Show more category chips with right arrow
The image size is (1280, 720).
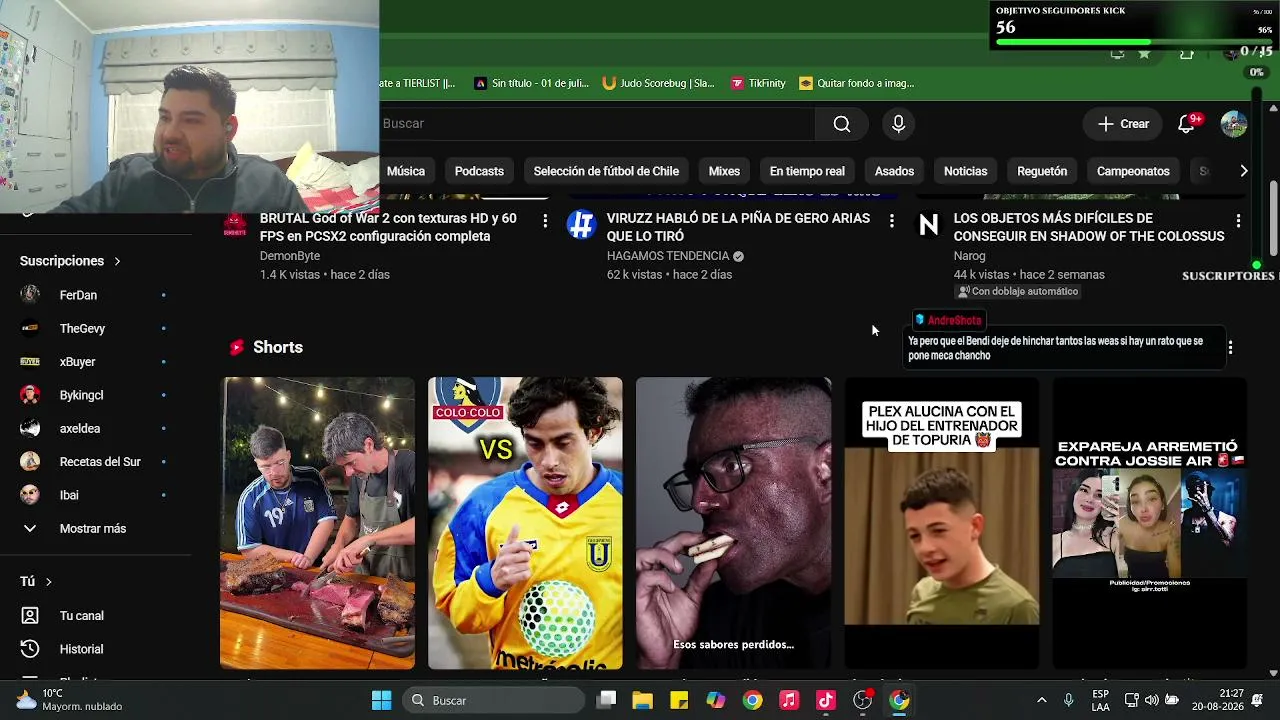point(1243,171)
